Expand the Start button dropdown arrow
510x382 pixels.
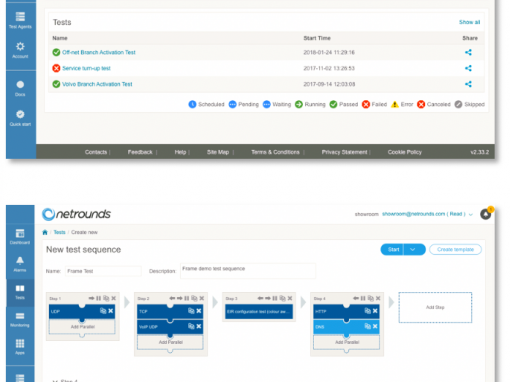pos(413,249)
